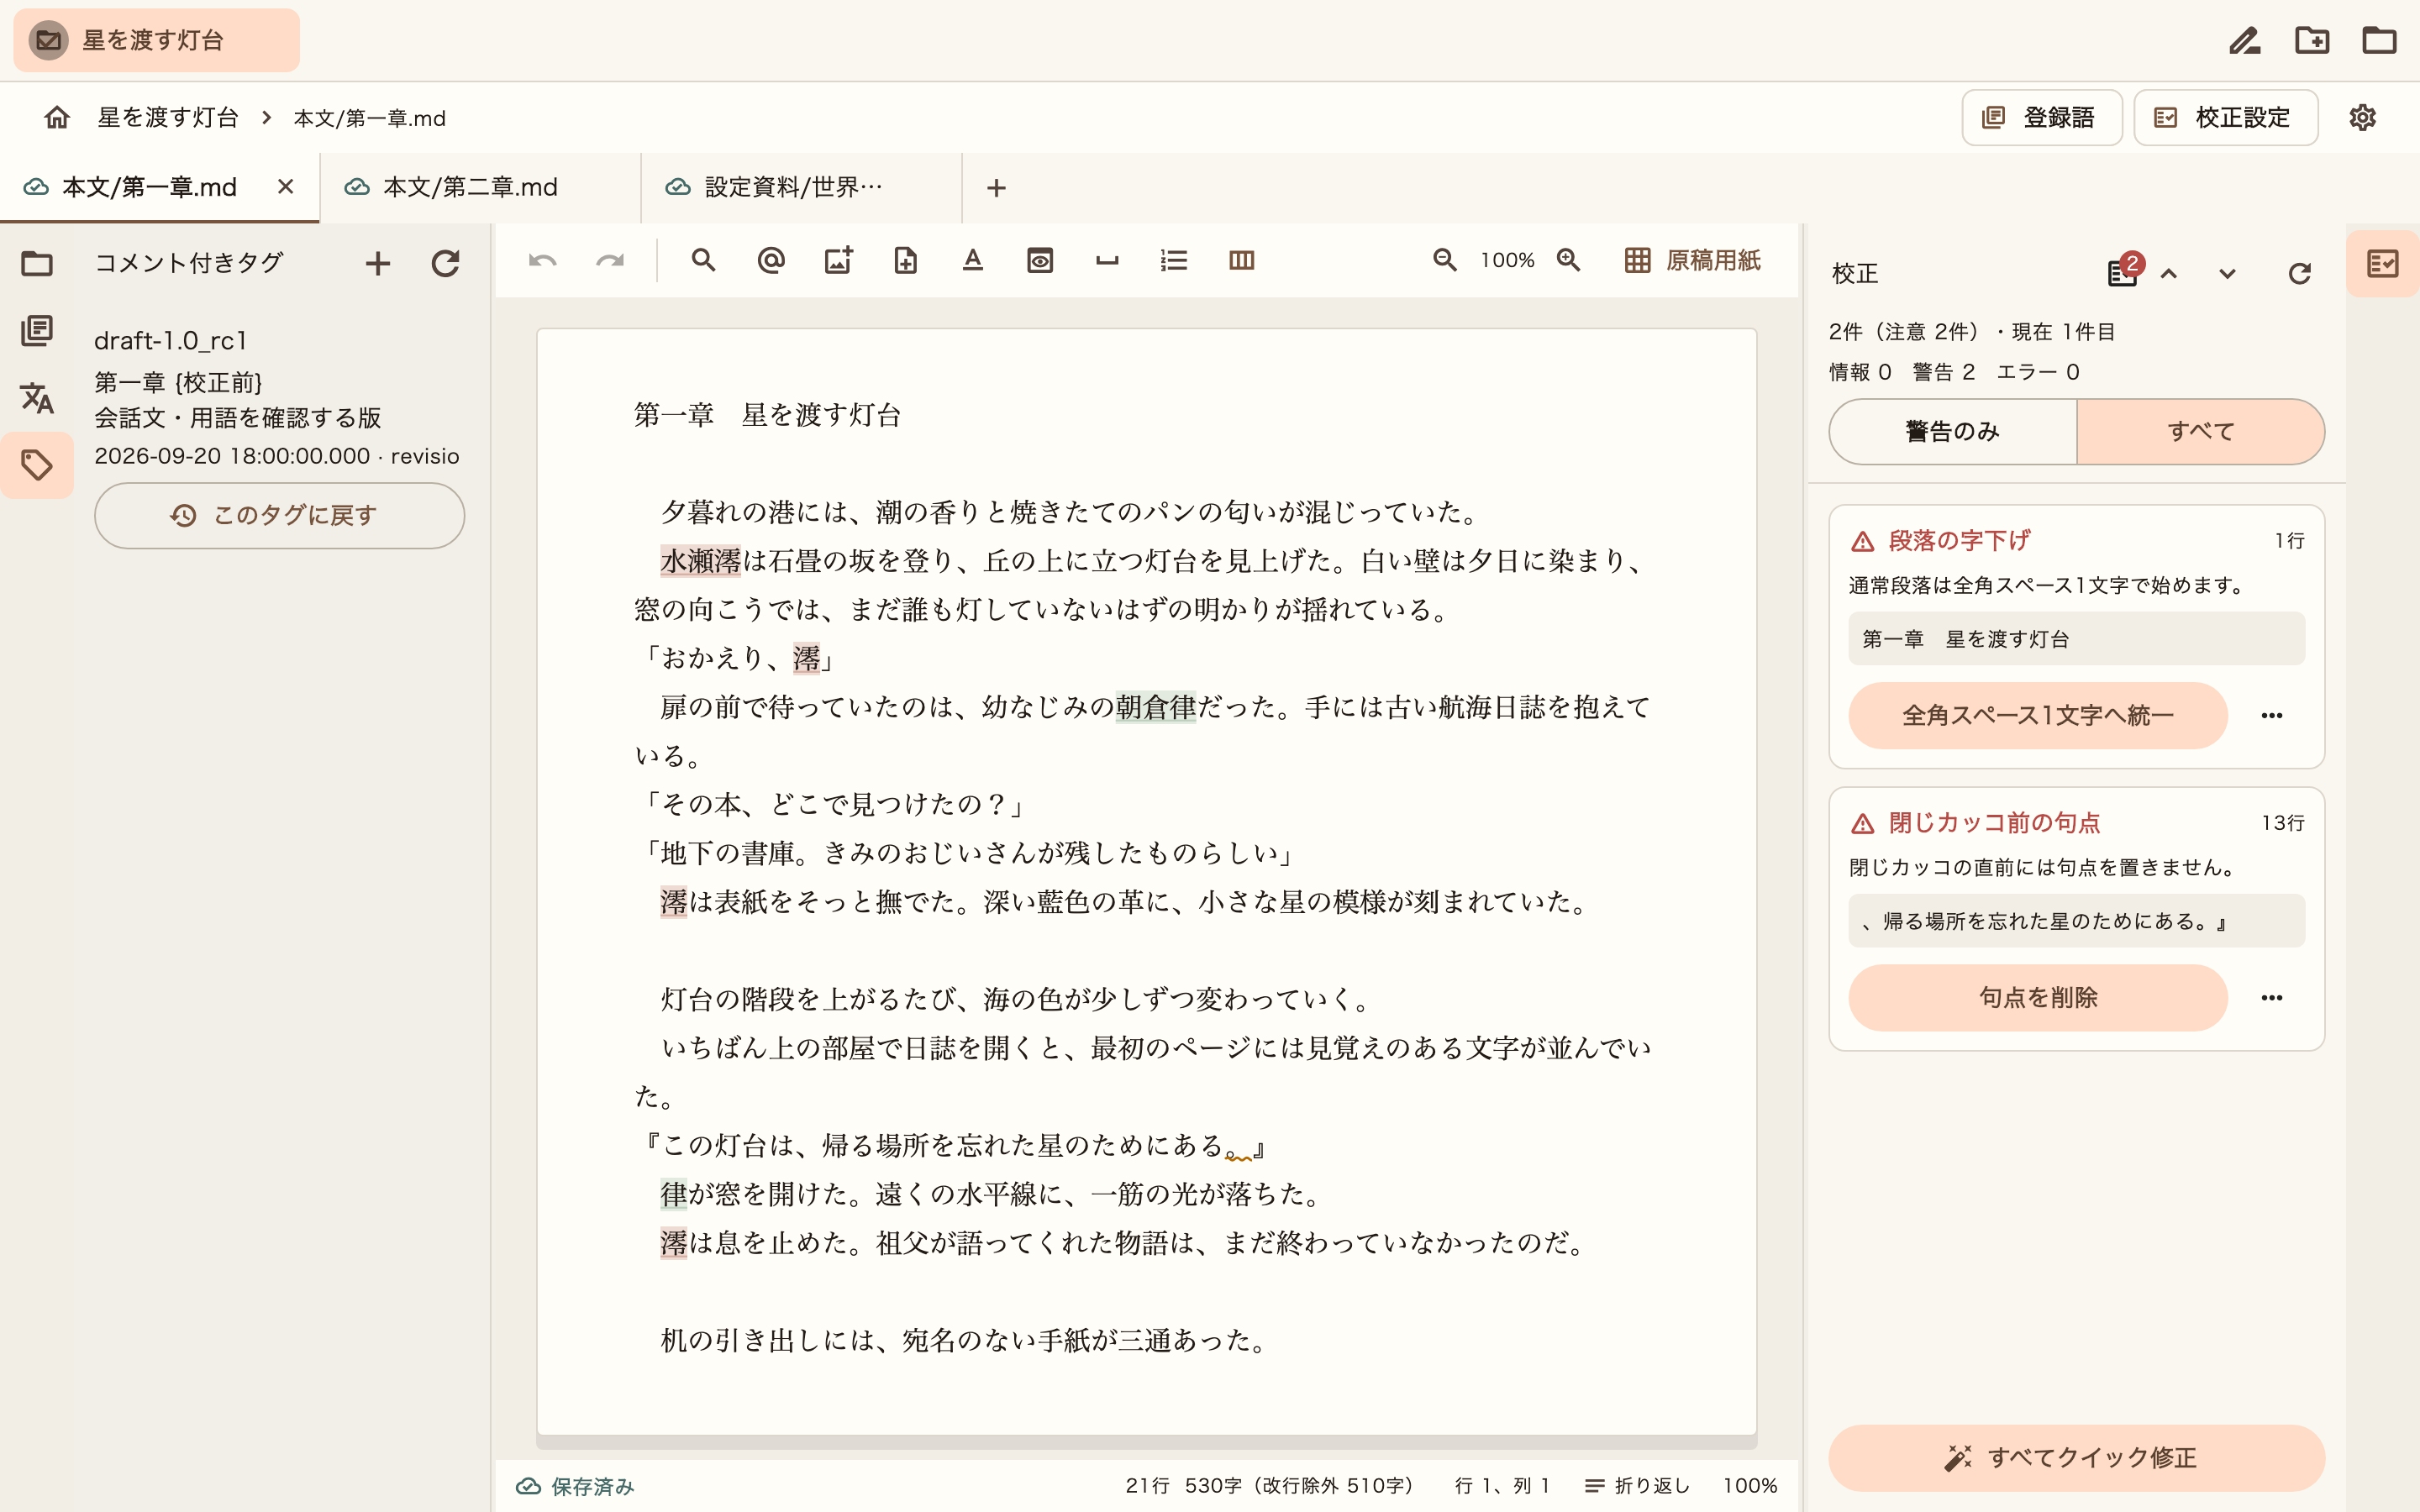
Task: Go to next proofreading issue
Action: [x=2227, y=274]
